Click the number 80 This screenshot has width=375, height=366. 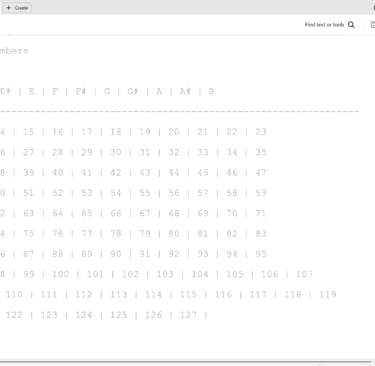174,234
